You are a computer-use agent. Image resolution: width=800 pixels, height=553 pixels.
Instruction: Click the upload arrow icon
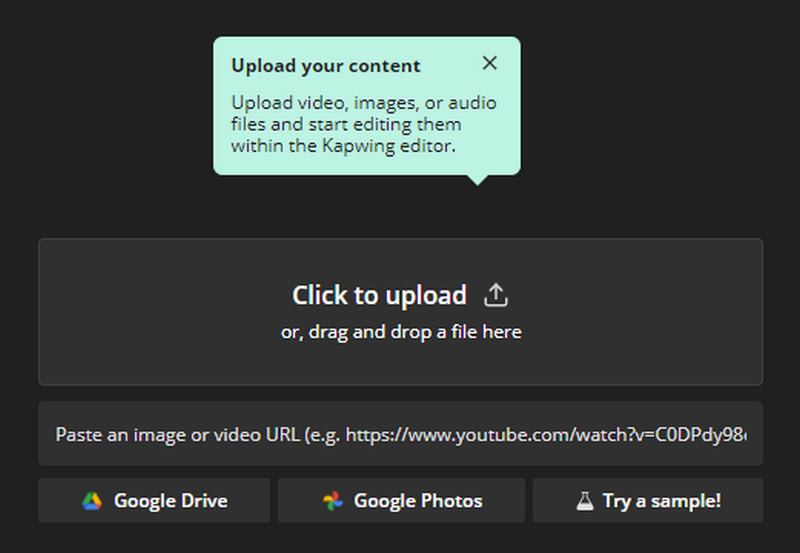495,295
